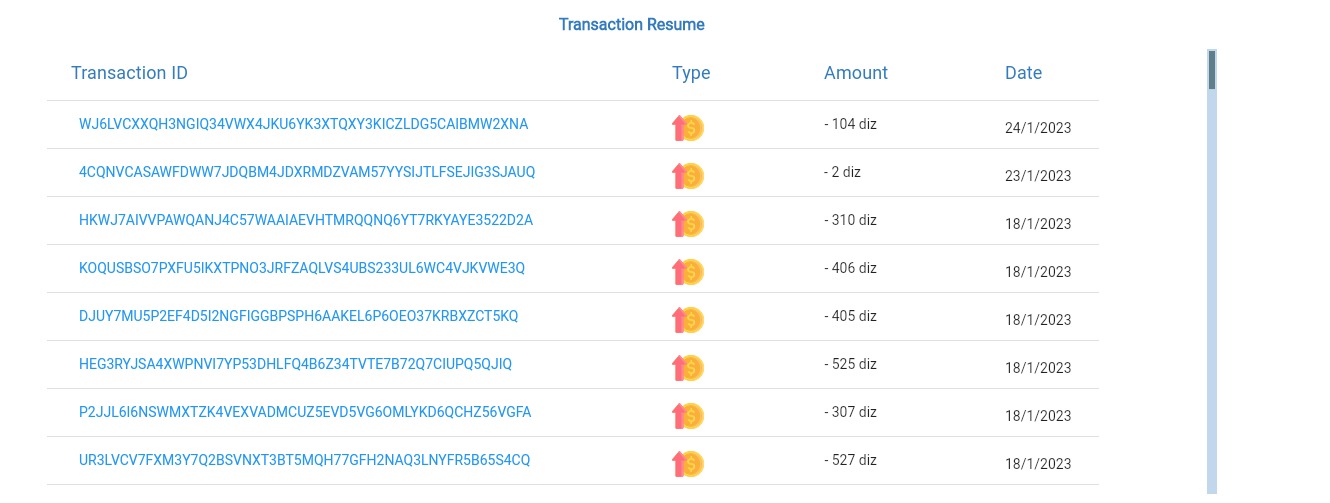Viewport: 1330px width, 503px height.
Task: Click outgoing coin icon for -310 diz row
Action: (x=687, y=224)
